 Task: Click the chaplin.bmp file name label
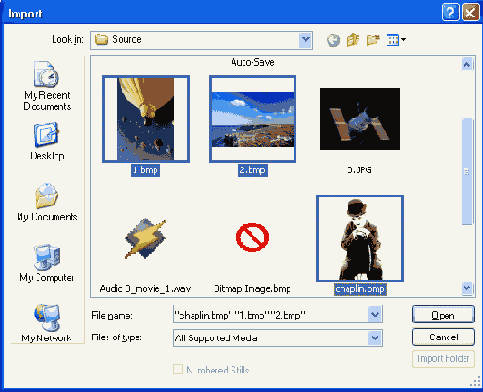coord(360,289)
